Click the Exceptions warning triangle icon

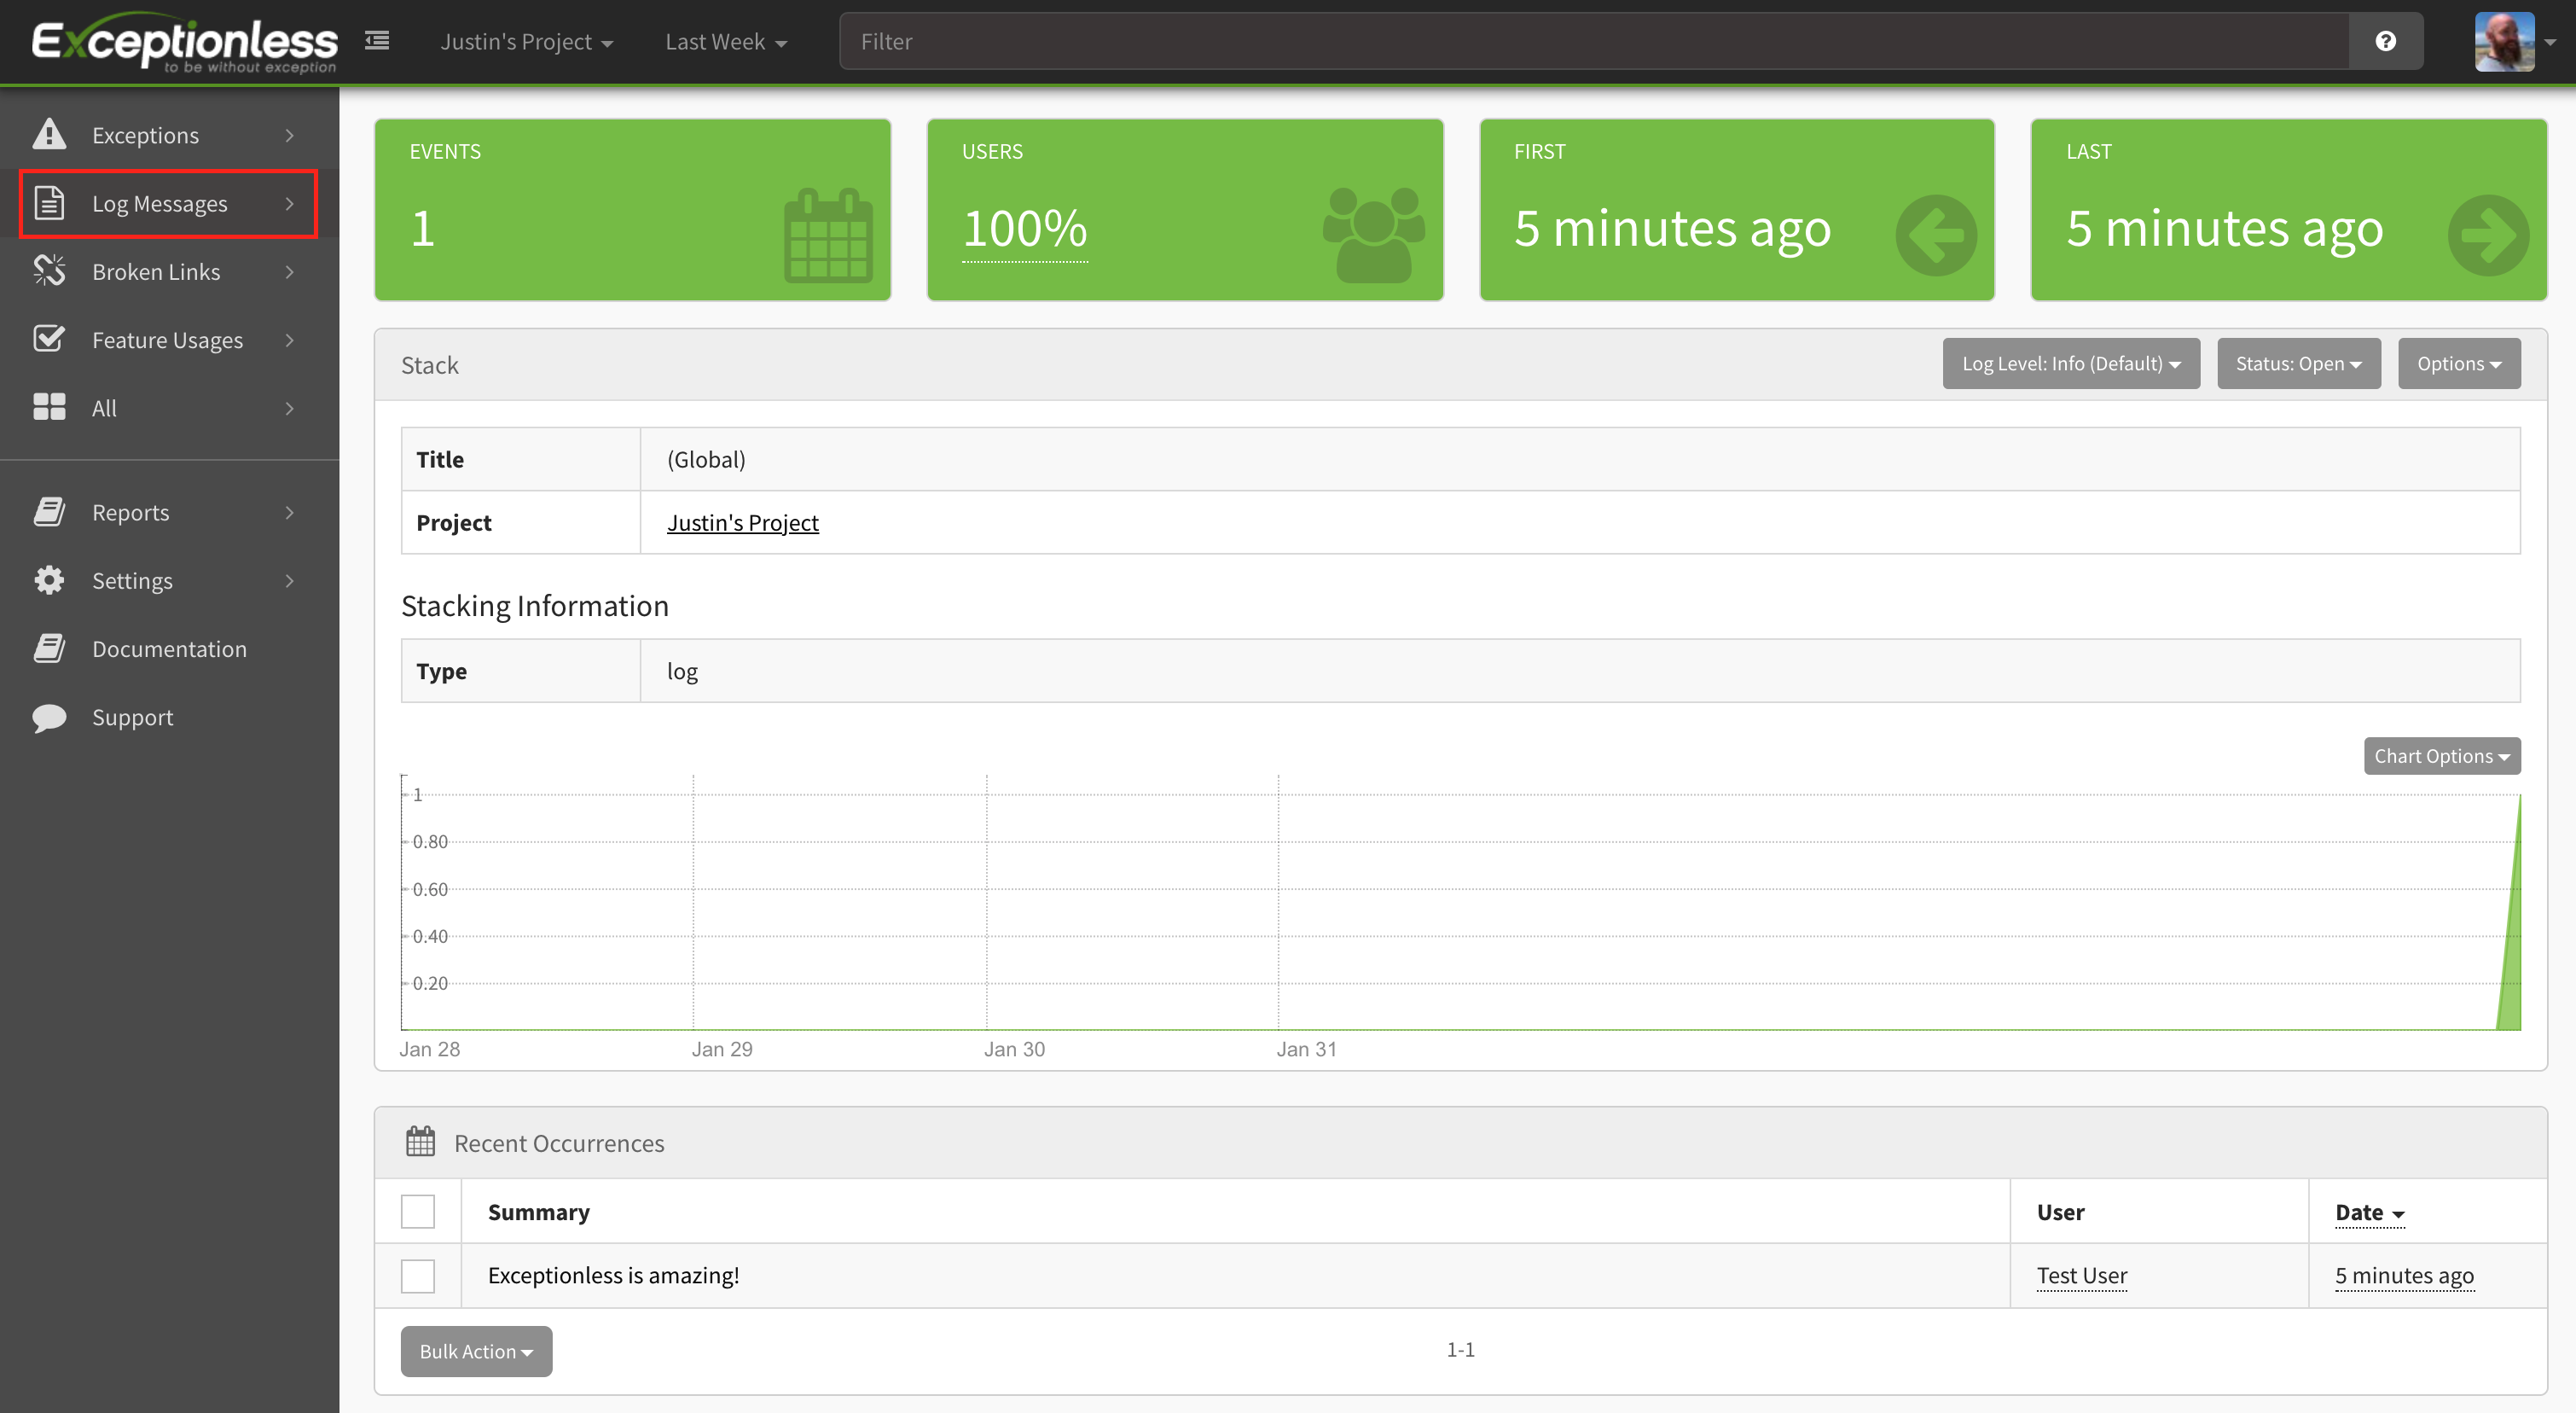49,134
